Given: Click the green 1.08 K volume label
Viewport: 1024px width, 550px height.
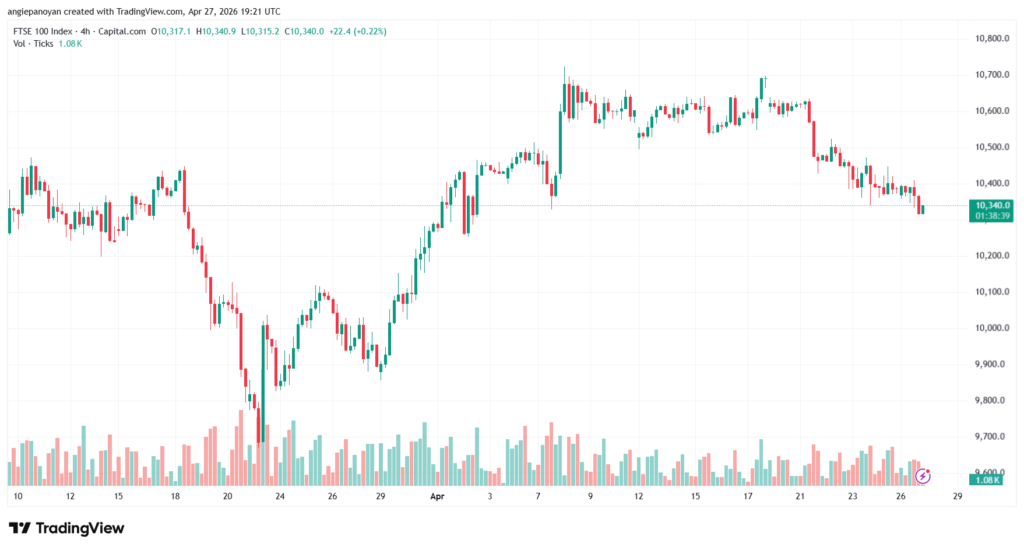Looking at the screenshot, I should click(x=988, y=480).
